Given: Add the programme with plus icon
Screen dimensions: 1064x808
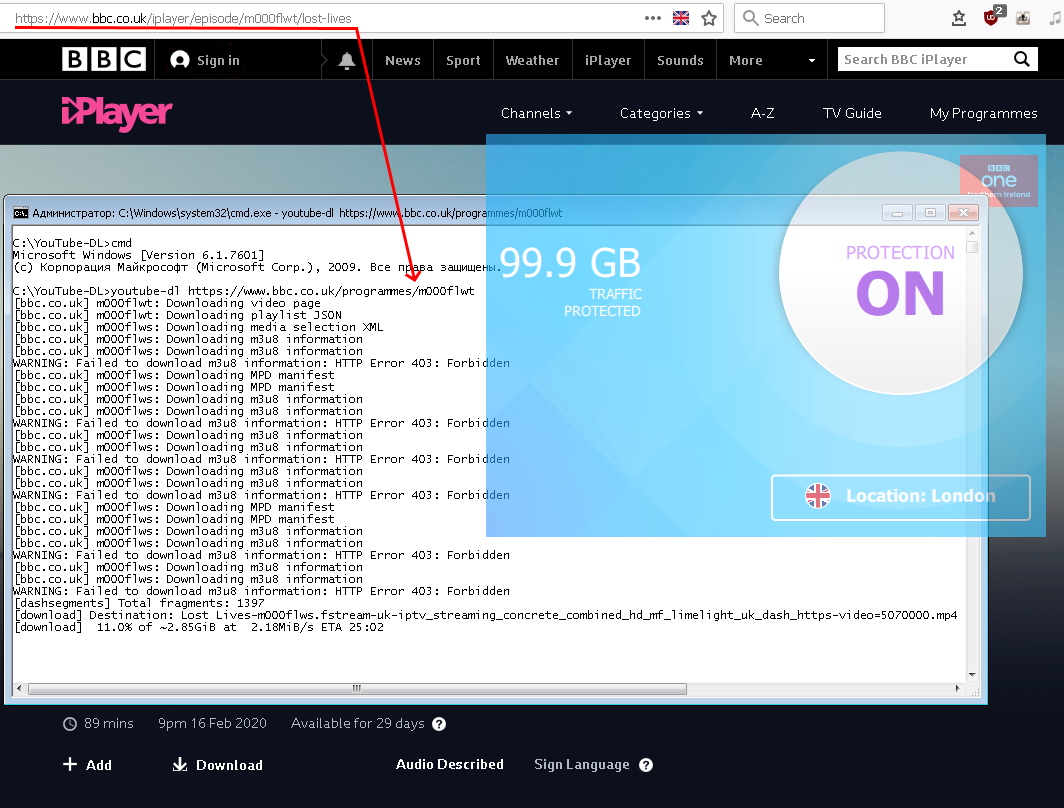Looking at the screenshot, I should point(87,765).
